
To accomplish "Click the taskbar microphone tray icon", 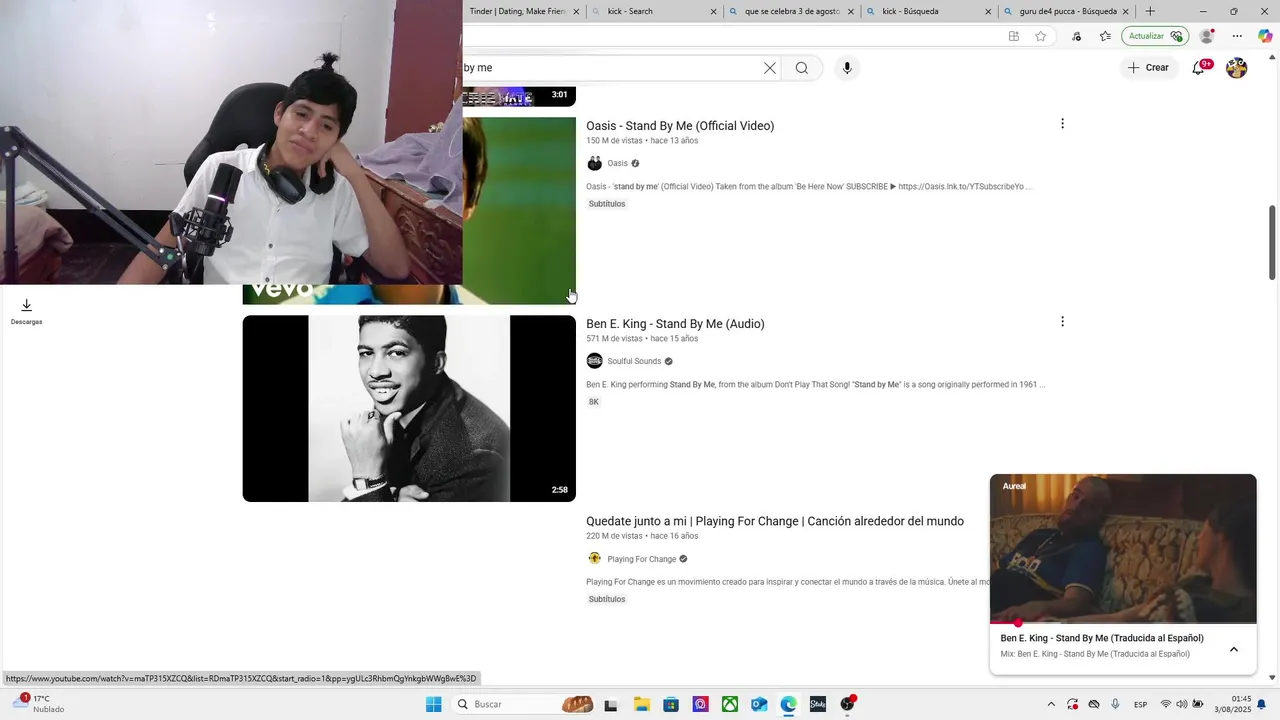I will [x=1115, y=704].
